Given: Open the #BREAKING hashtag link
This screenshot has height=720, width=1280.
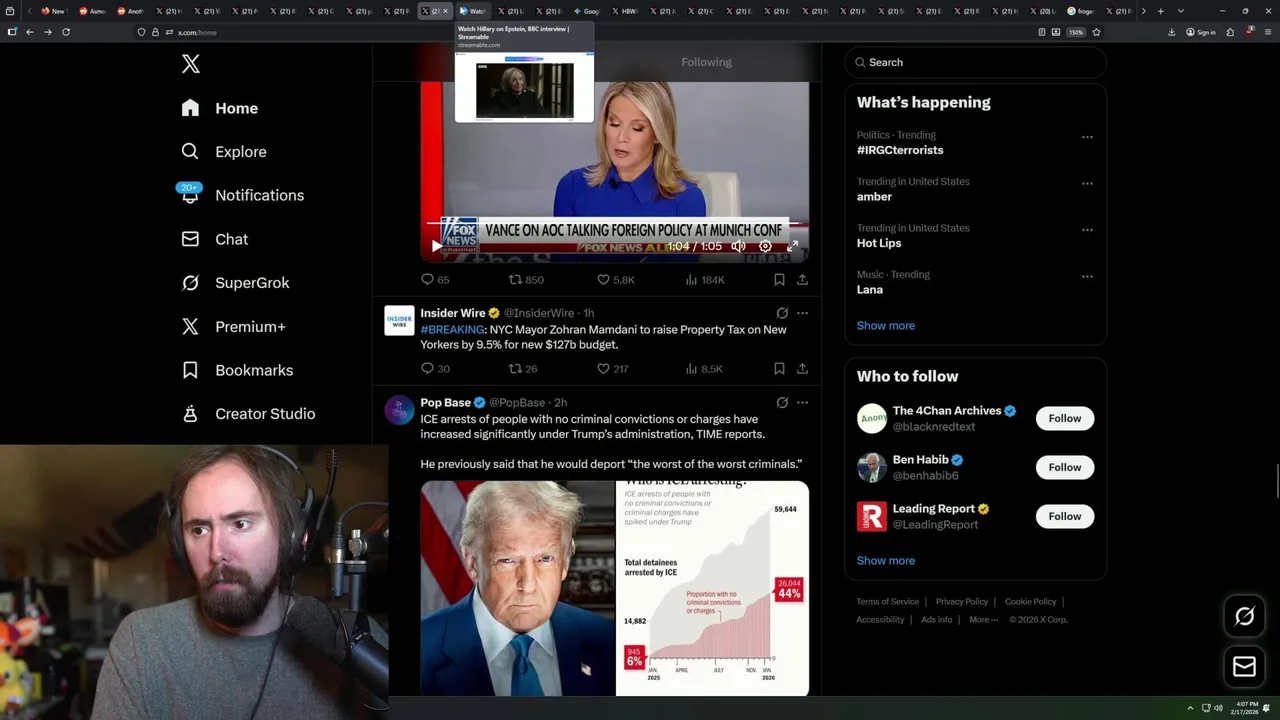Looking at the screenshot, I should 452,329.
